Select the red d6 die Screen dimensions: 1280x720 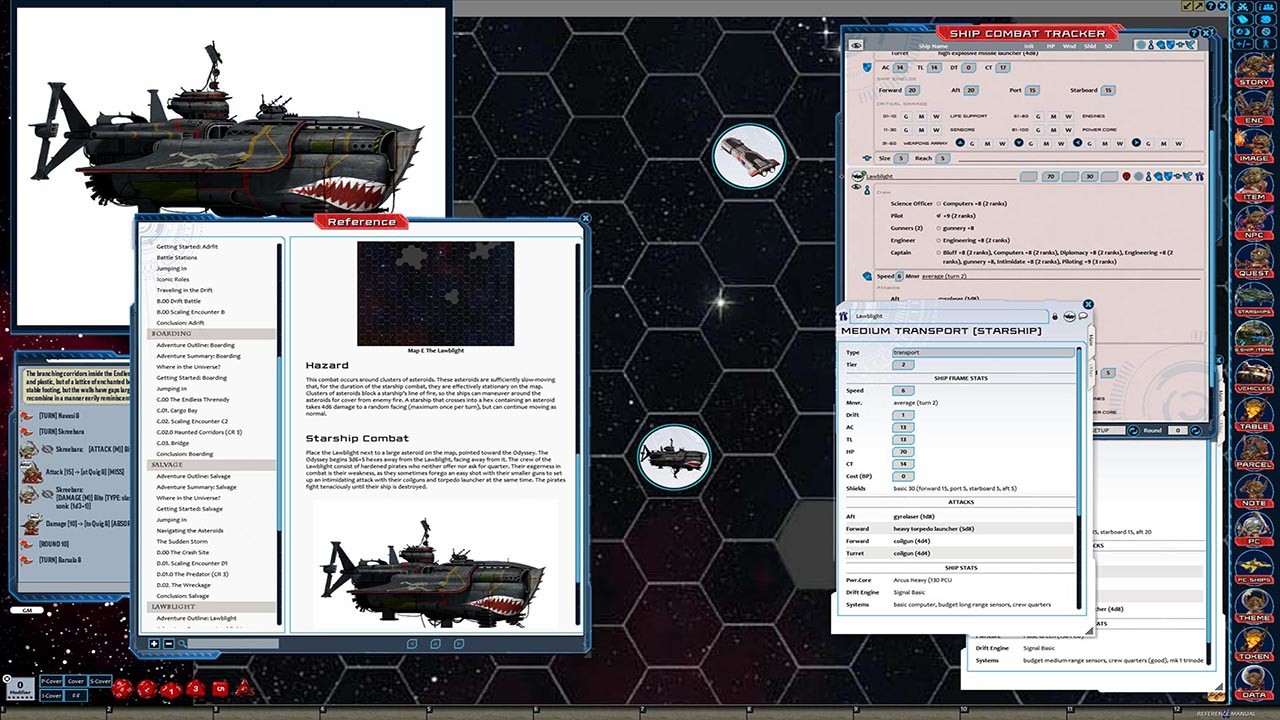pos(220,688)
